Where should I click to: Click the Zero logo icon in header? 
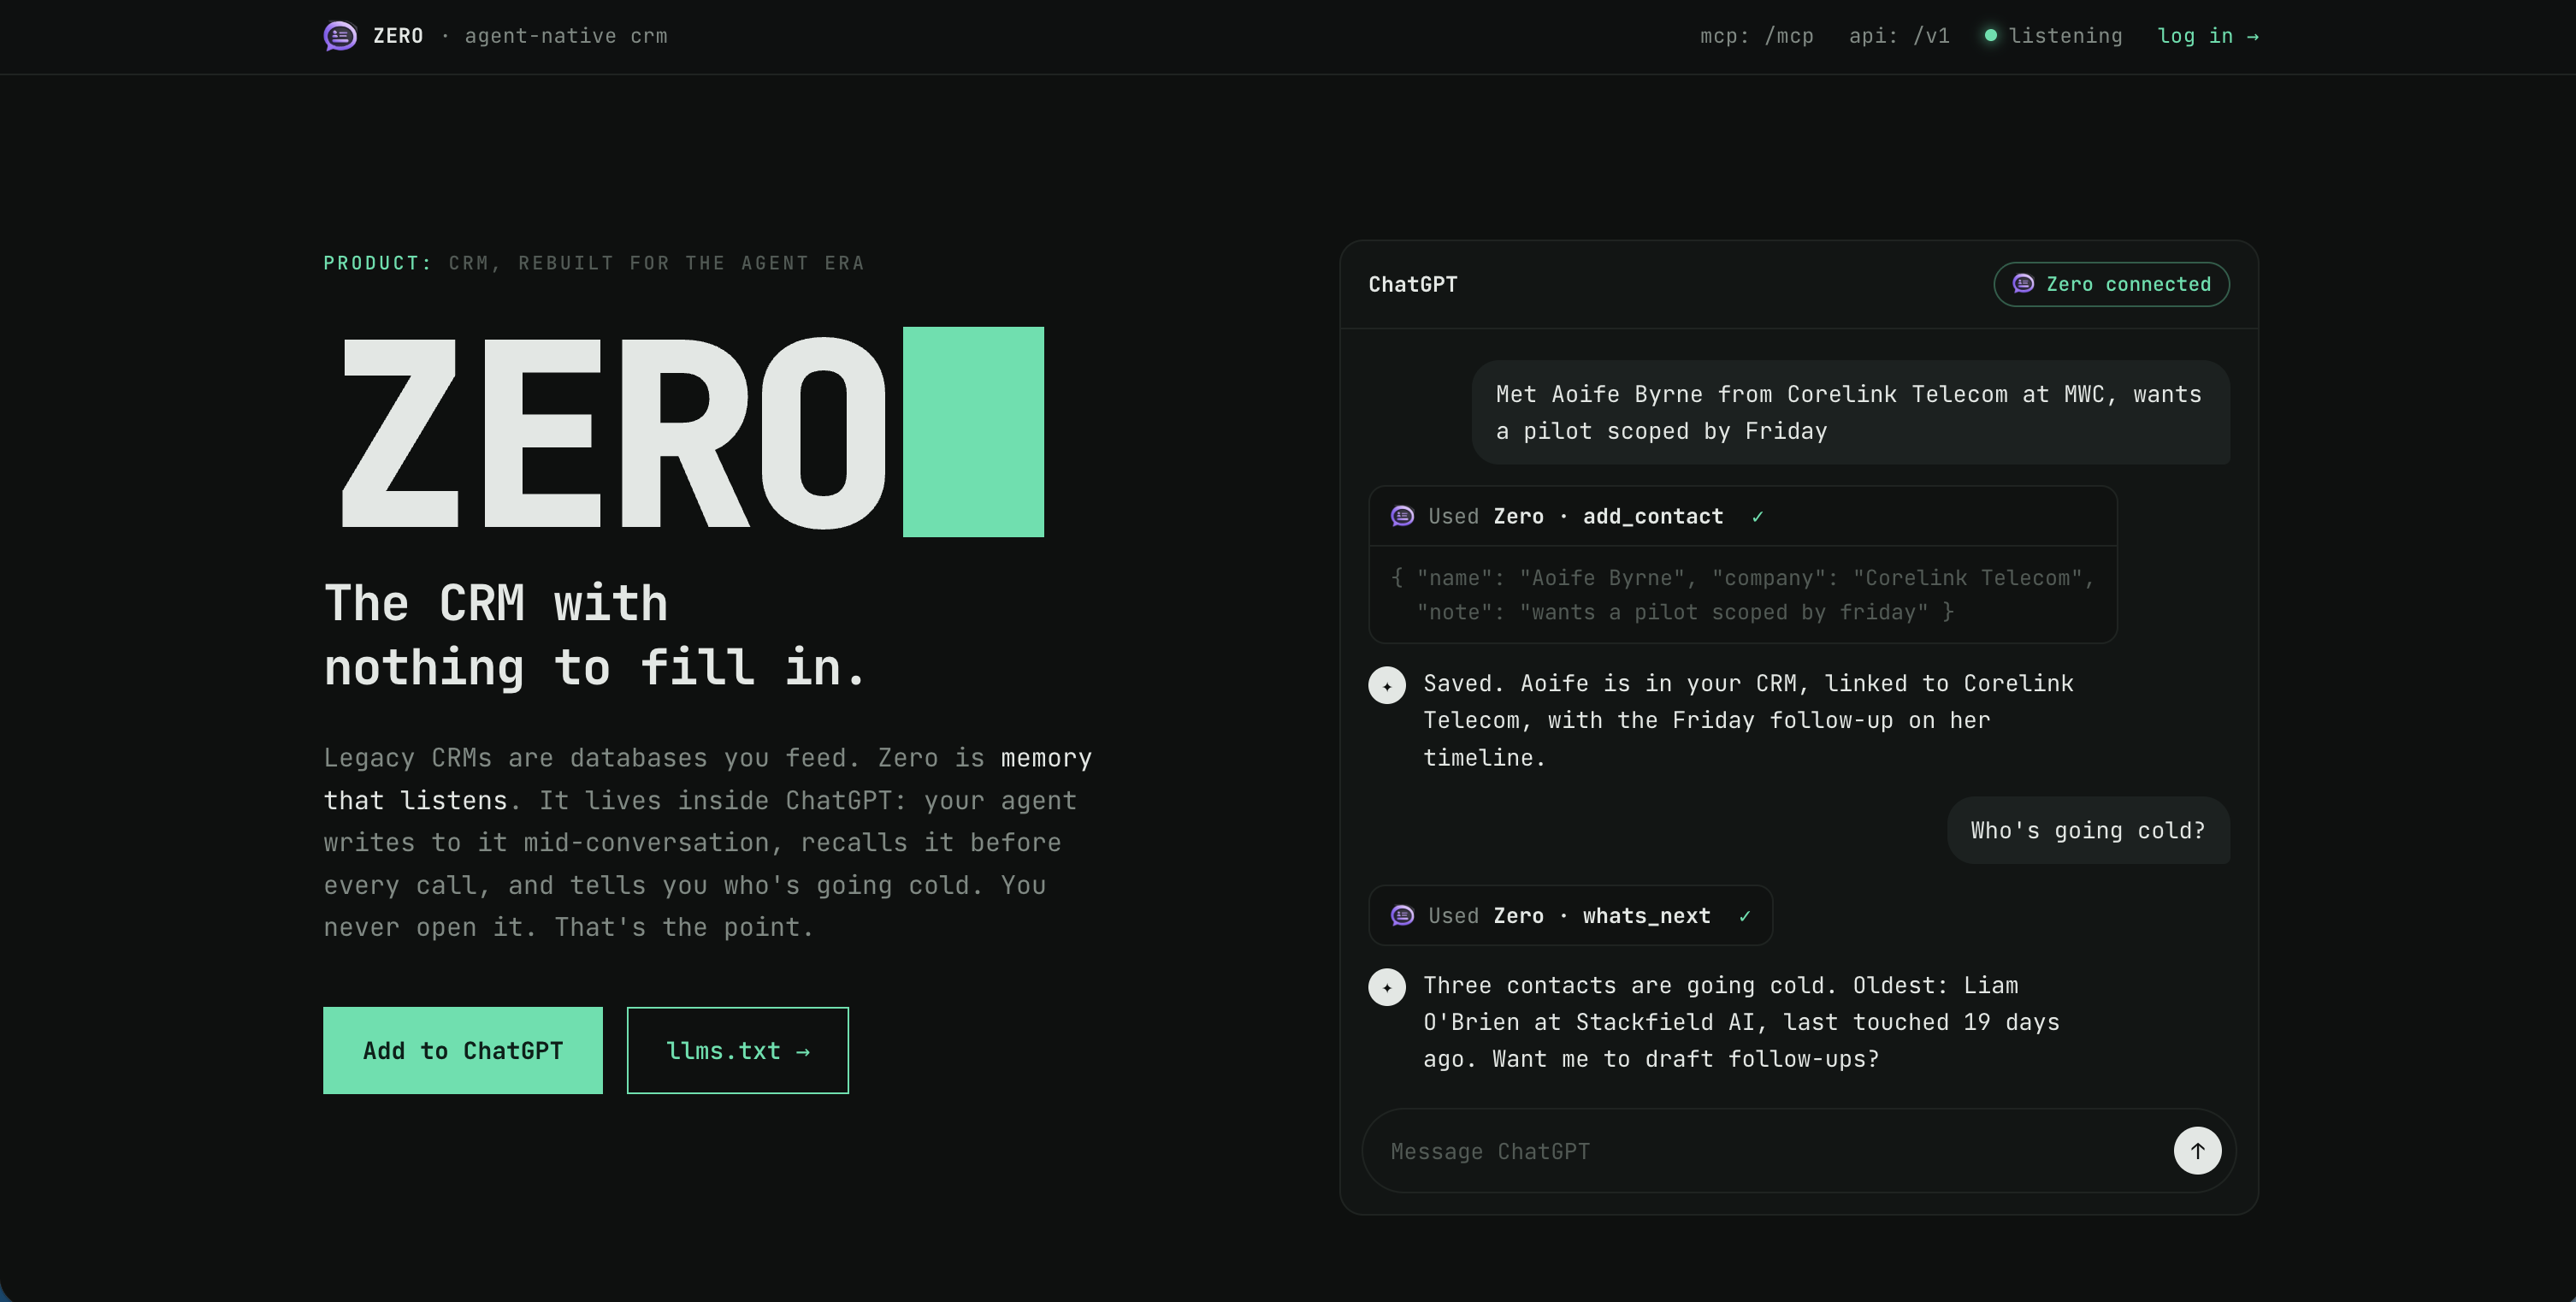(340, 36)
